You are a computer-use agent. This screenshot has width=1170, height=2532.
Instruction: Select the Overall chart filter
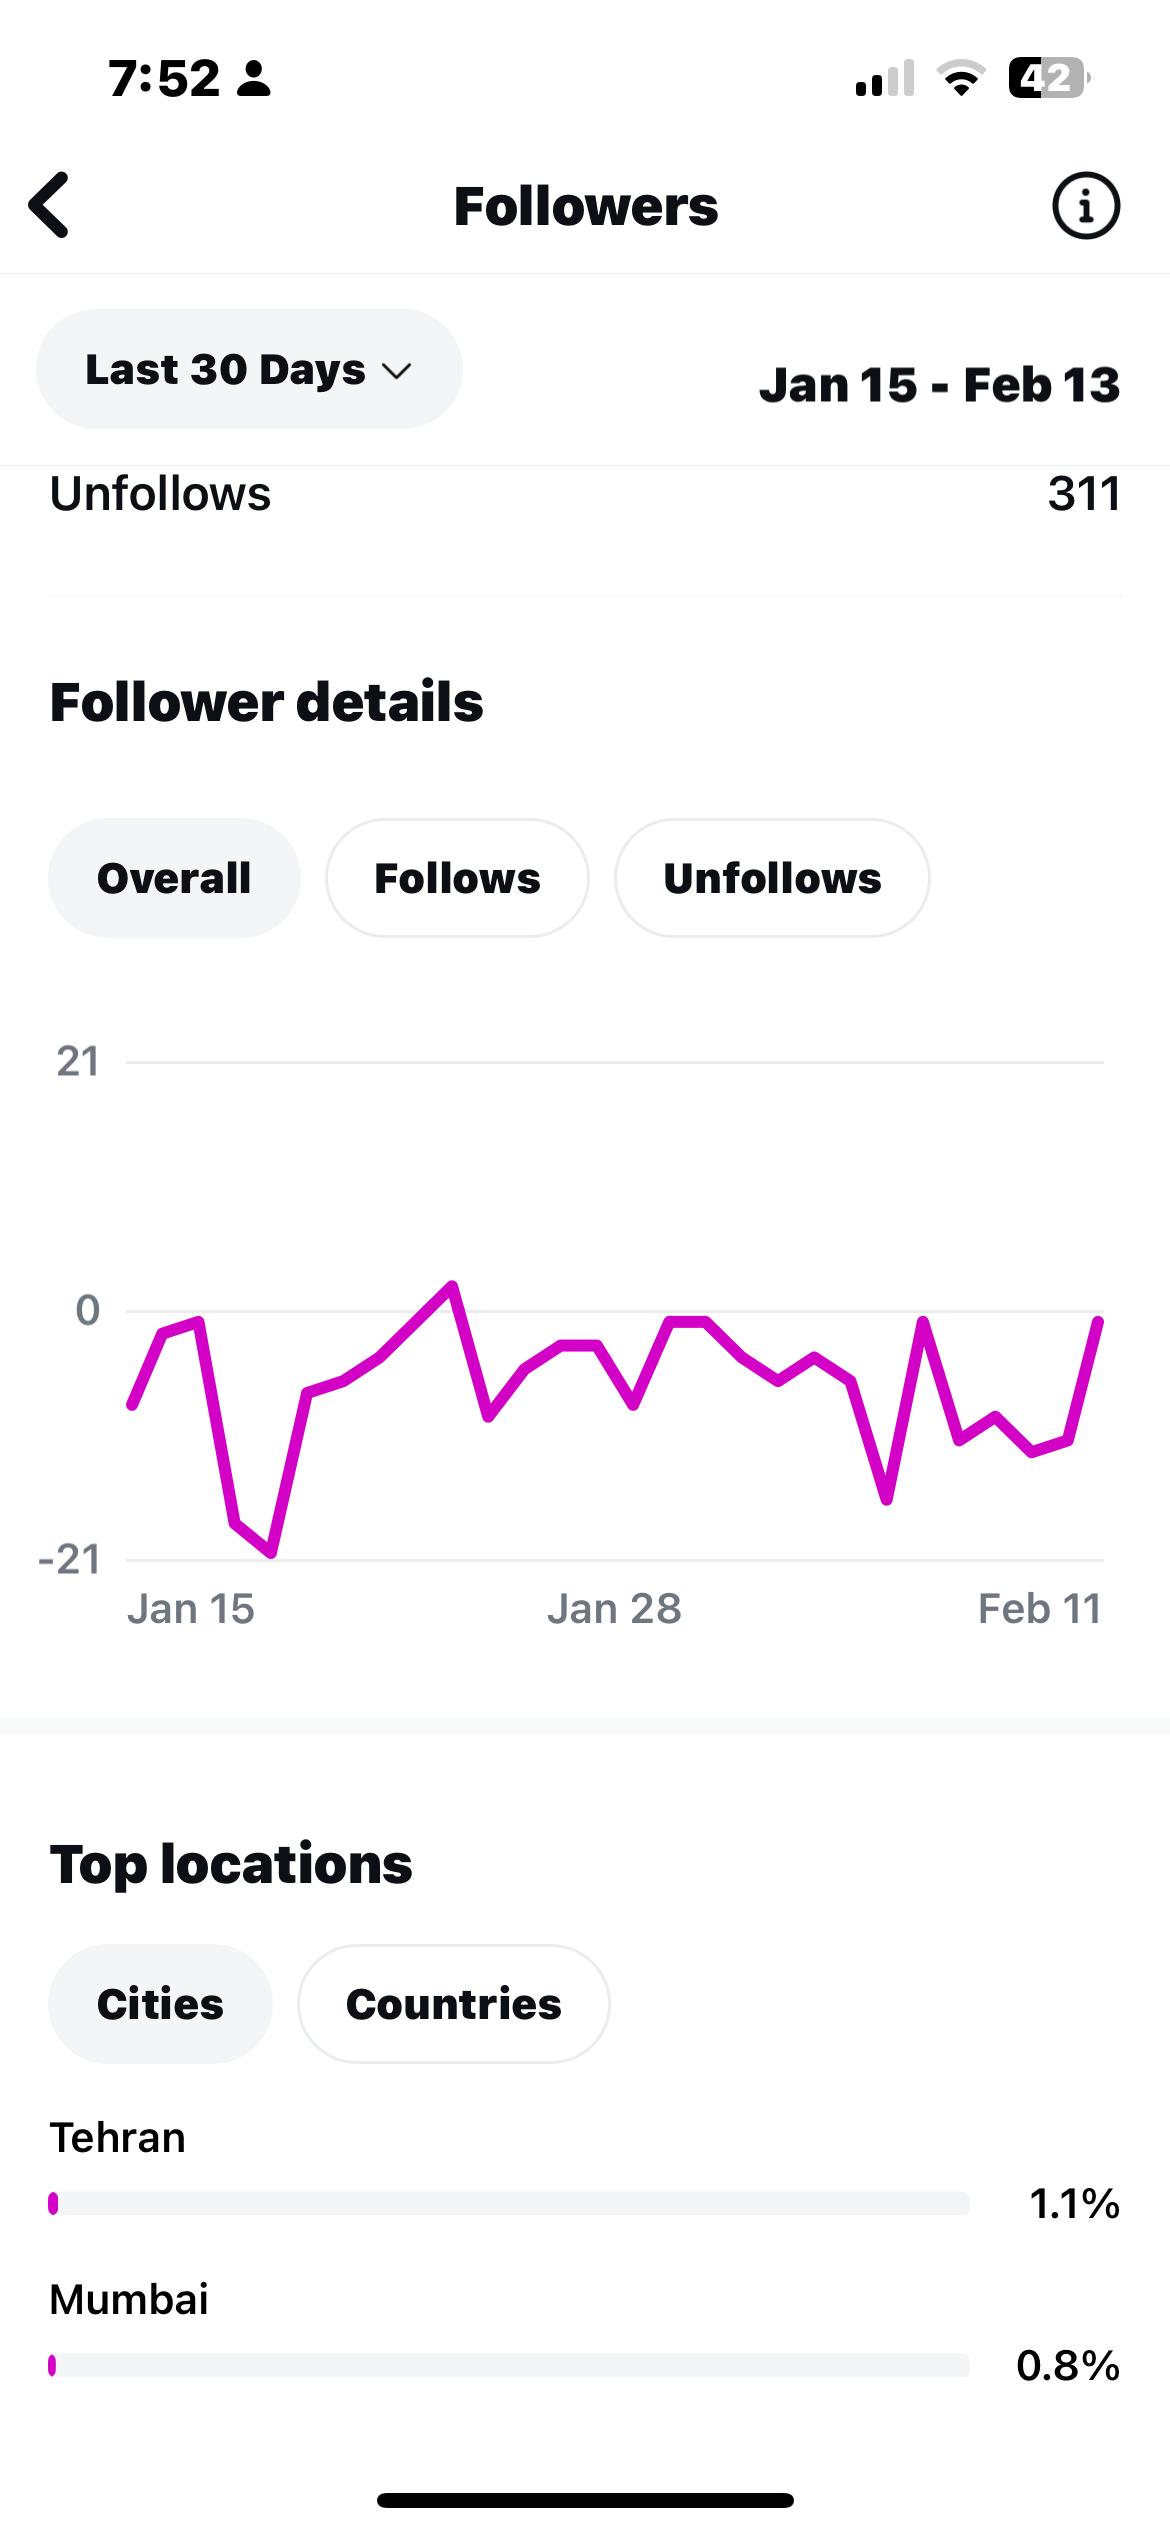click(x=174, y=878)
